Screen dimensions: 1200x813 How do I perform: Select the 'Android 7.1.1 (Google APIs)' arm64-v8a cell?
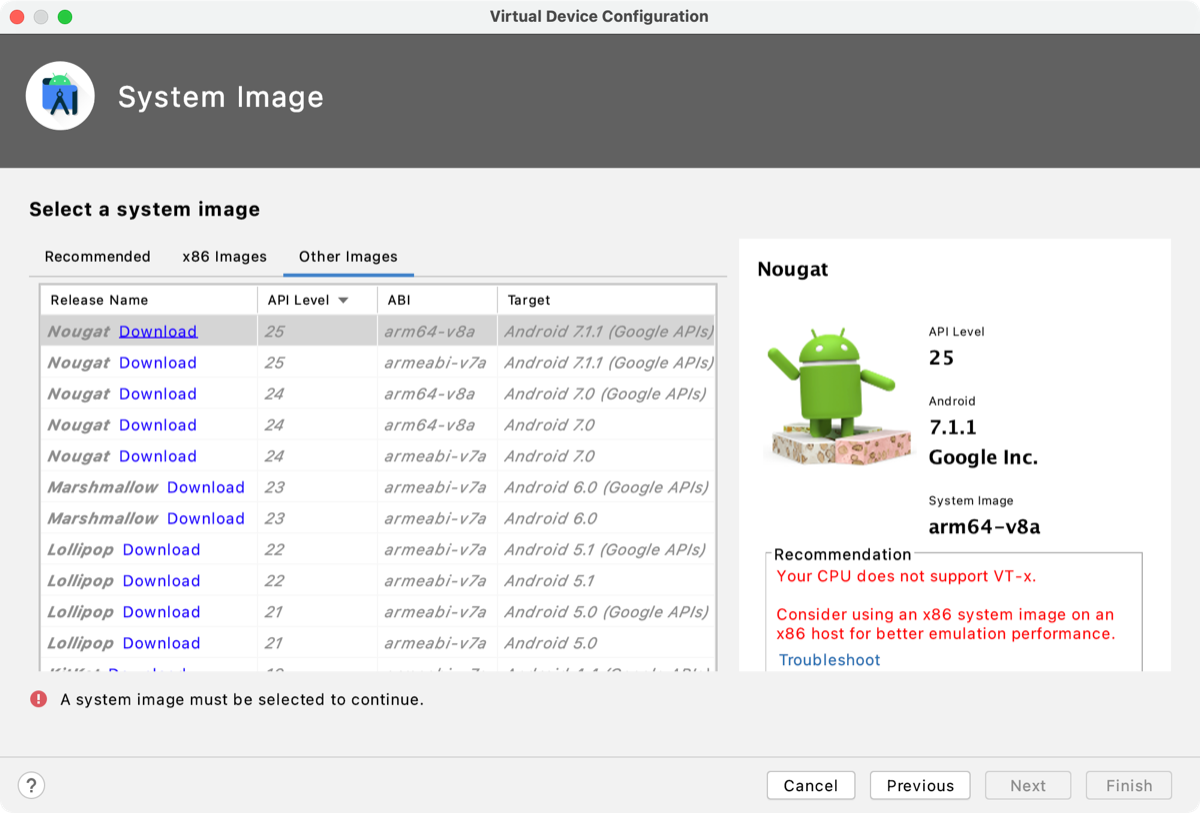click(x=608, y=331)
